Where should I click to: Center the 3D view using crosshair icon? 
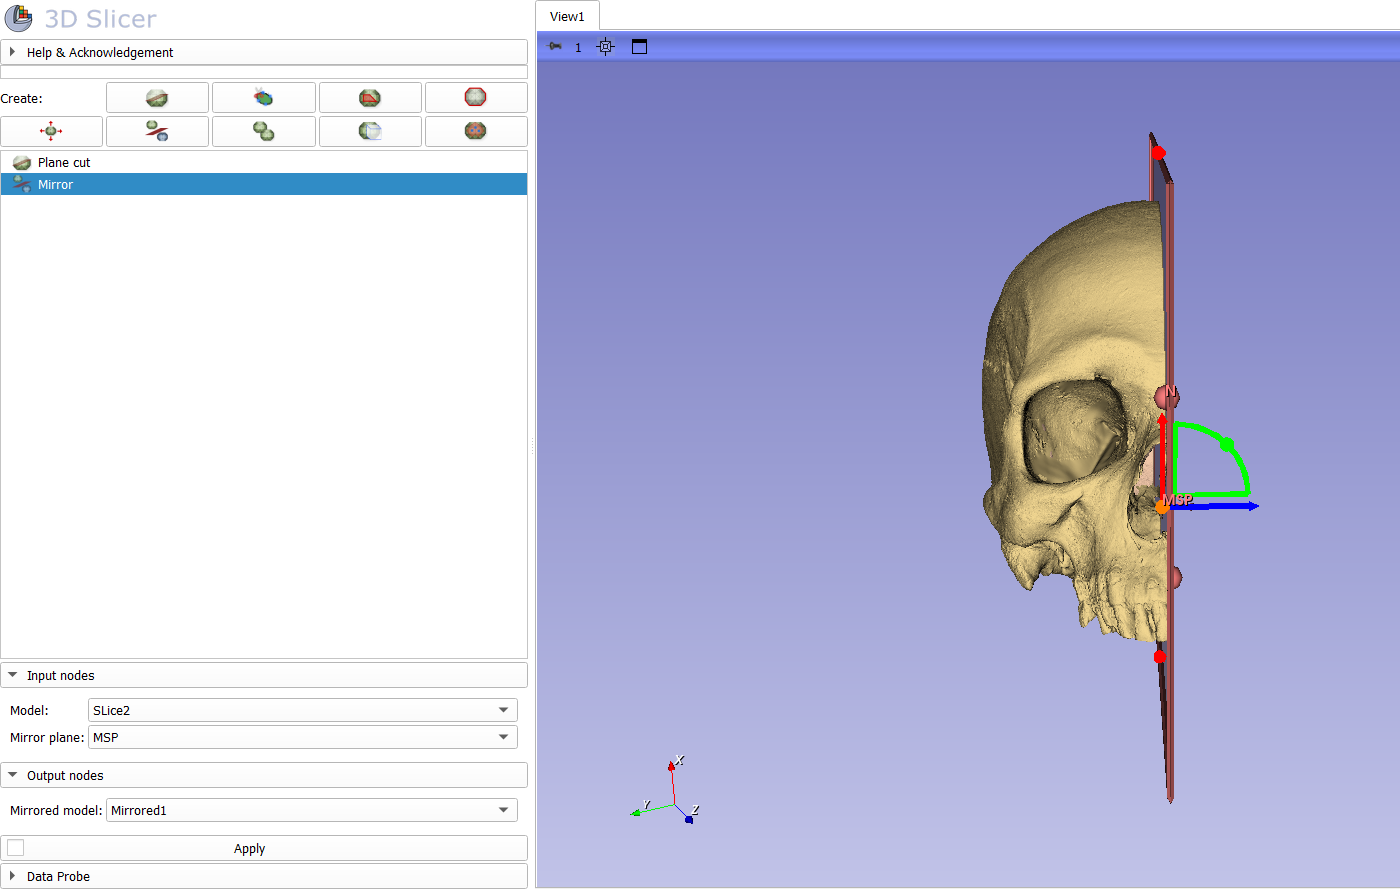(x=605, y=47)
